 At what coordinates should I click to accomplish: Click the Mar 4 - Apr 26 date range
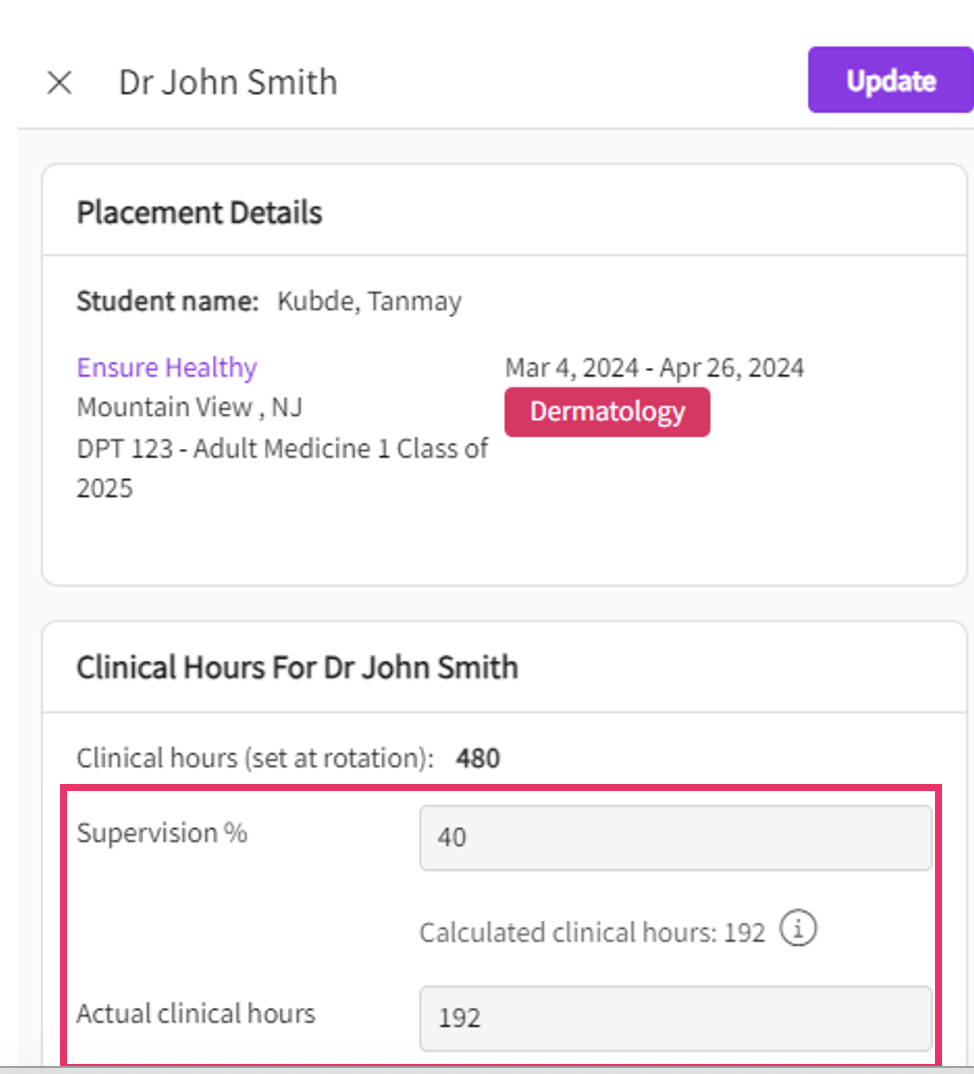tap(654, 368)
